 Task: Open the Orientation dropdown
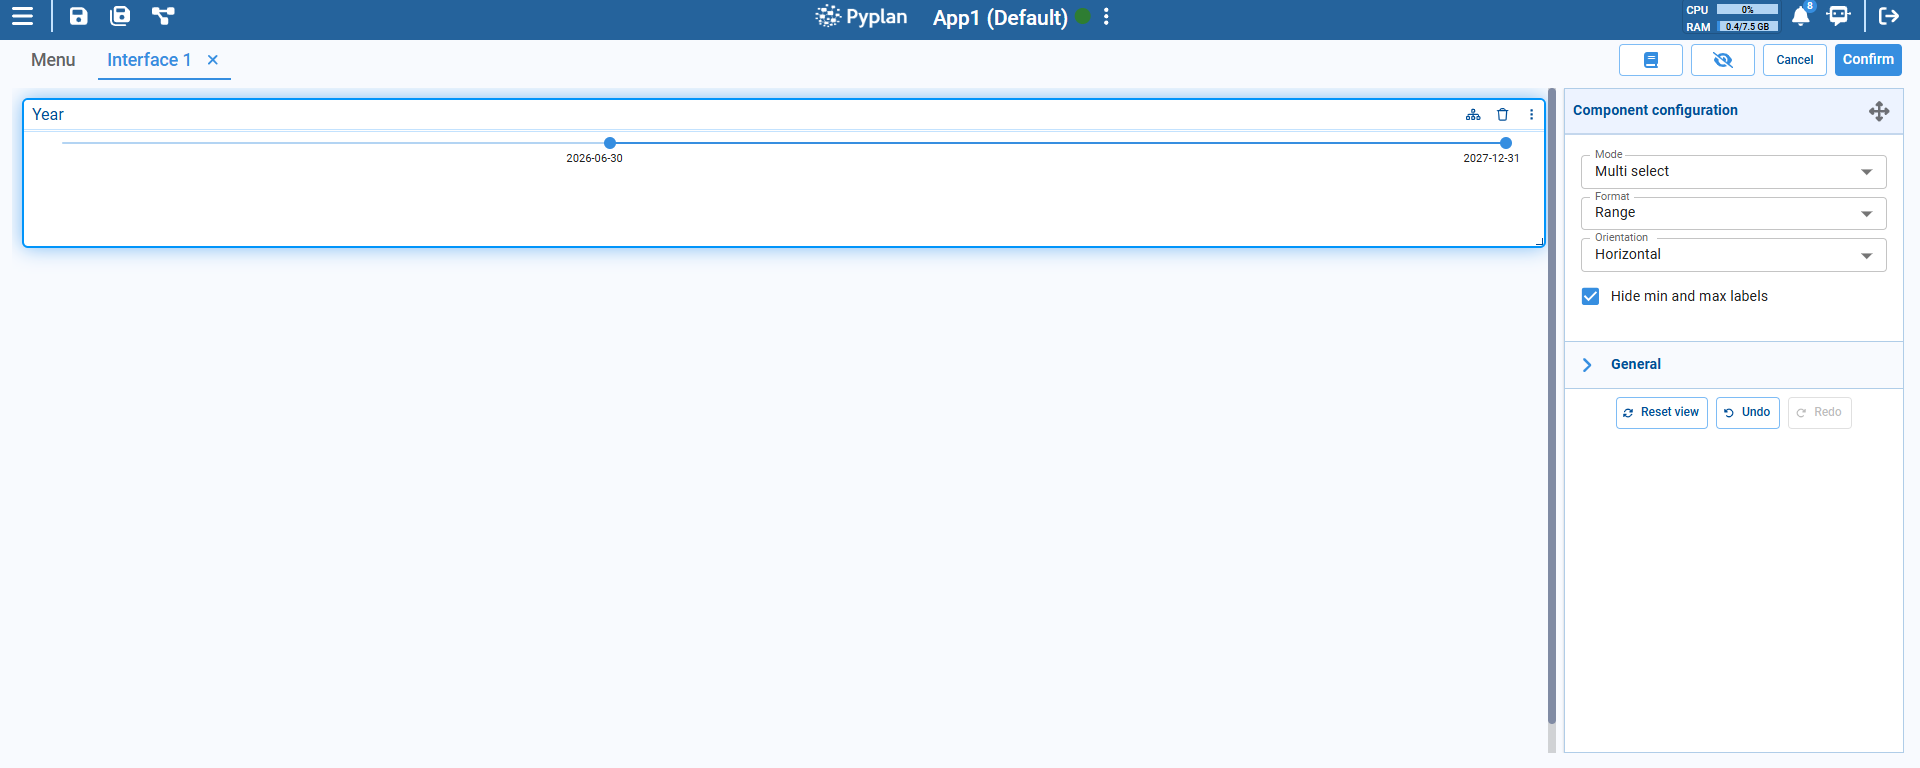(x=1733, y=255)
